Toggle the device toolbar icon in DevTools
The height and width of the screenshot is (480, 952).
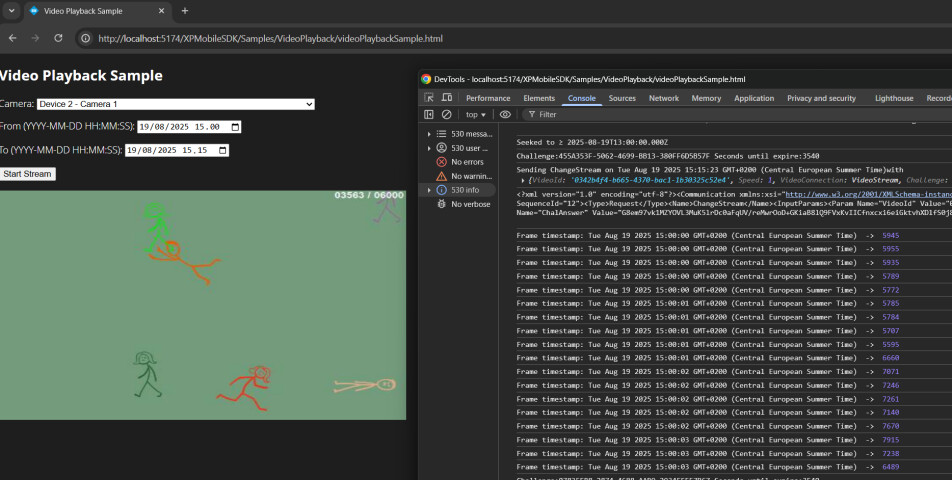pos(447,98)
